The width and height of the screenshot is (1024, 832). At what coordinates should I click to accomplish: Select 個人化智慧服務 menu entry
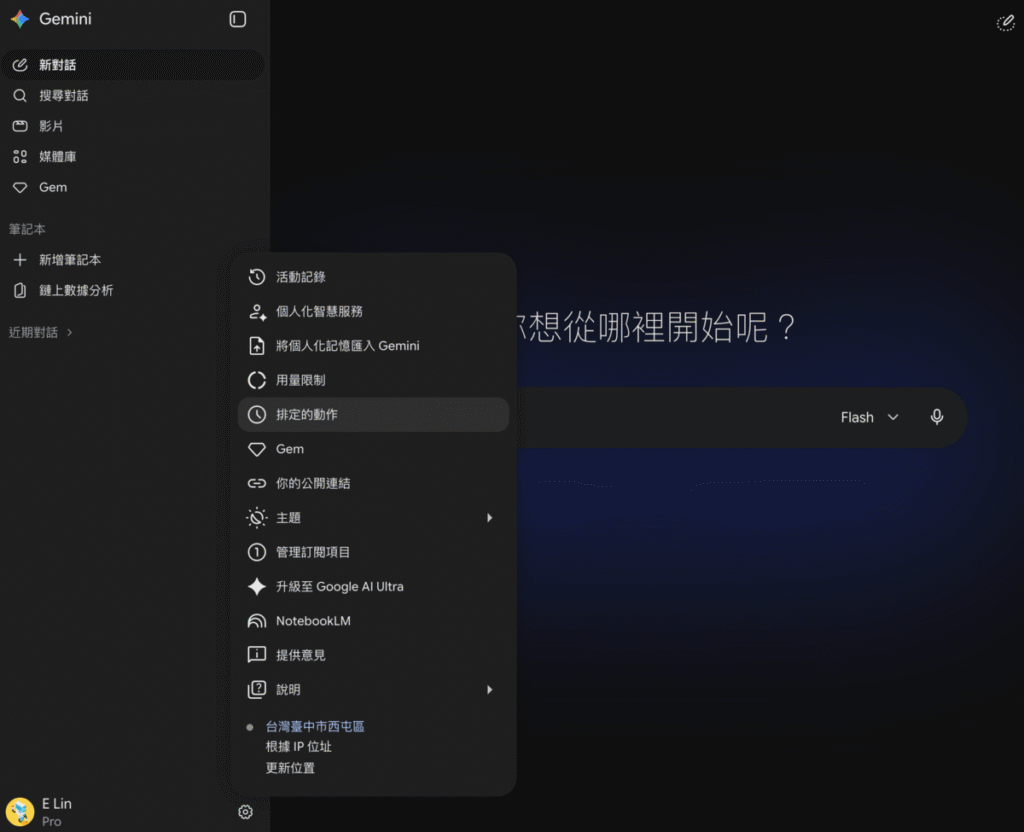click(x=373, y=312)
